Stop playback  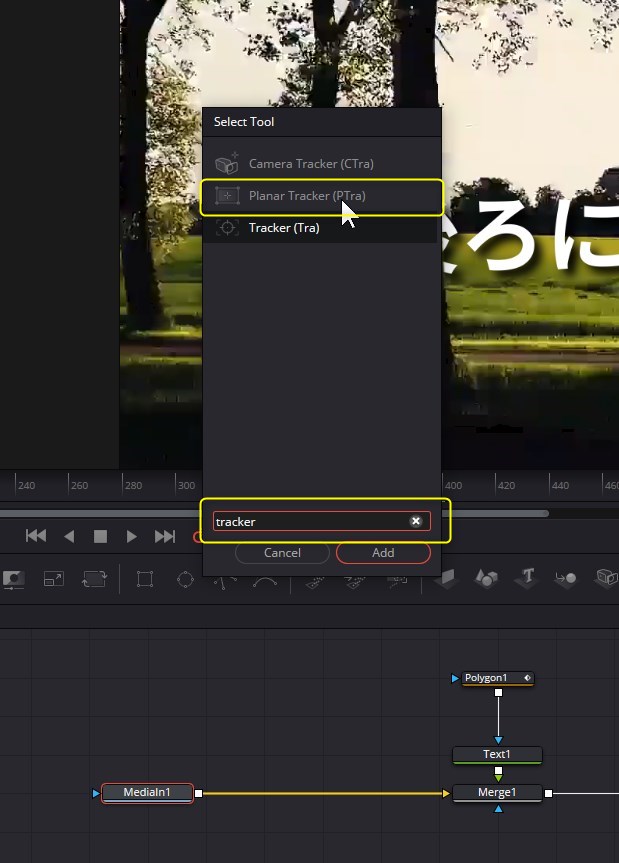(100, 536)
